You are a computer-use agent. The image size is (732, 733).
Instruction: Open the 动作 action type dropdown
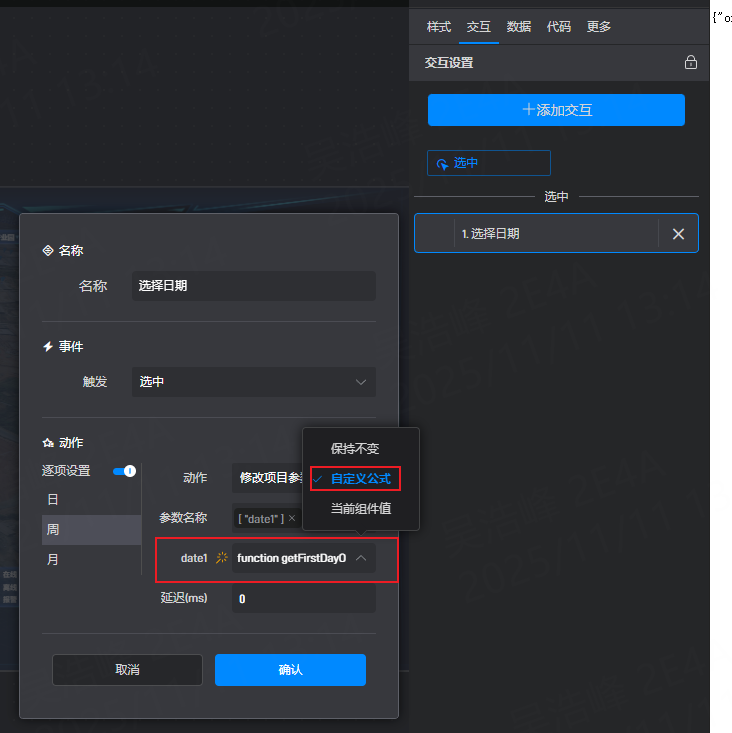[266, 478]
